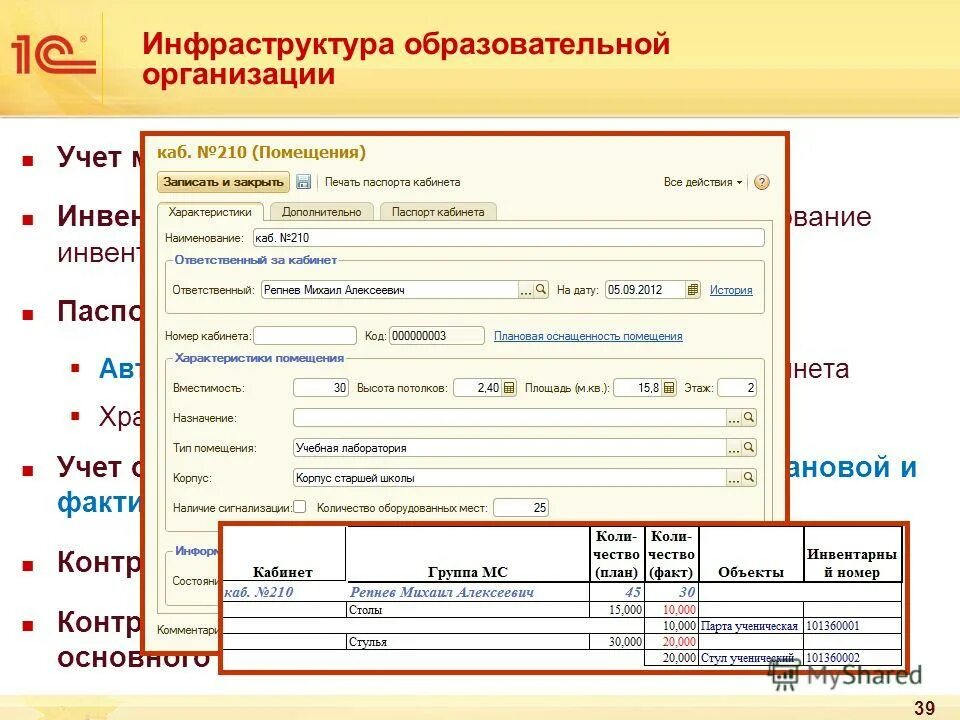
Task: Click the ellipsis chooser for Ответственный
Action: pos(525,290)
